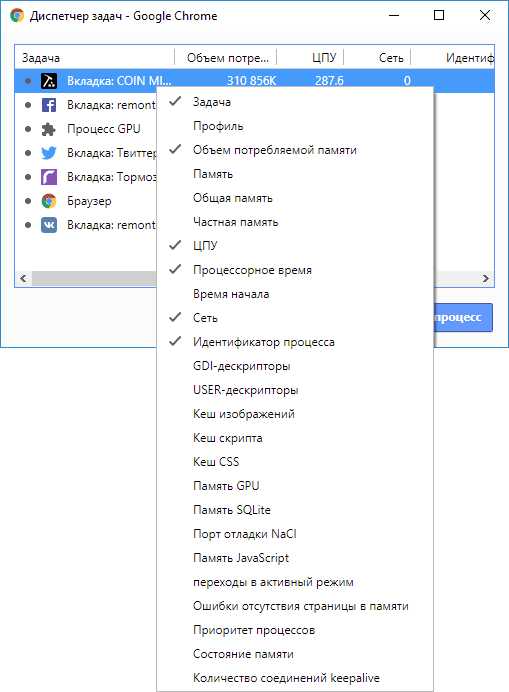Click the Facebook tab favicon
Image resolution: width=509 pixels, height=692 pixels.
coord(49,105)
